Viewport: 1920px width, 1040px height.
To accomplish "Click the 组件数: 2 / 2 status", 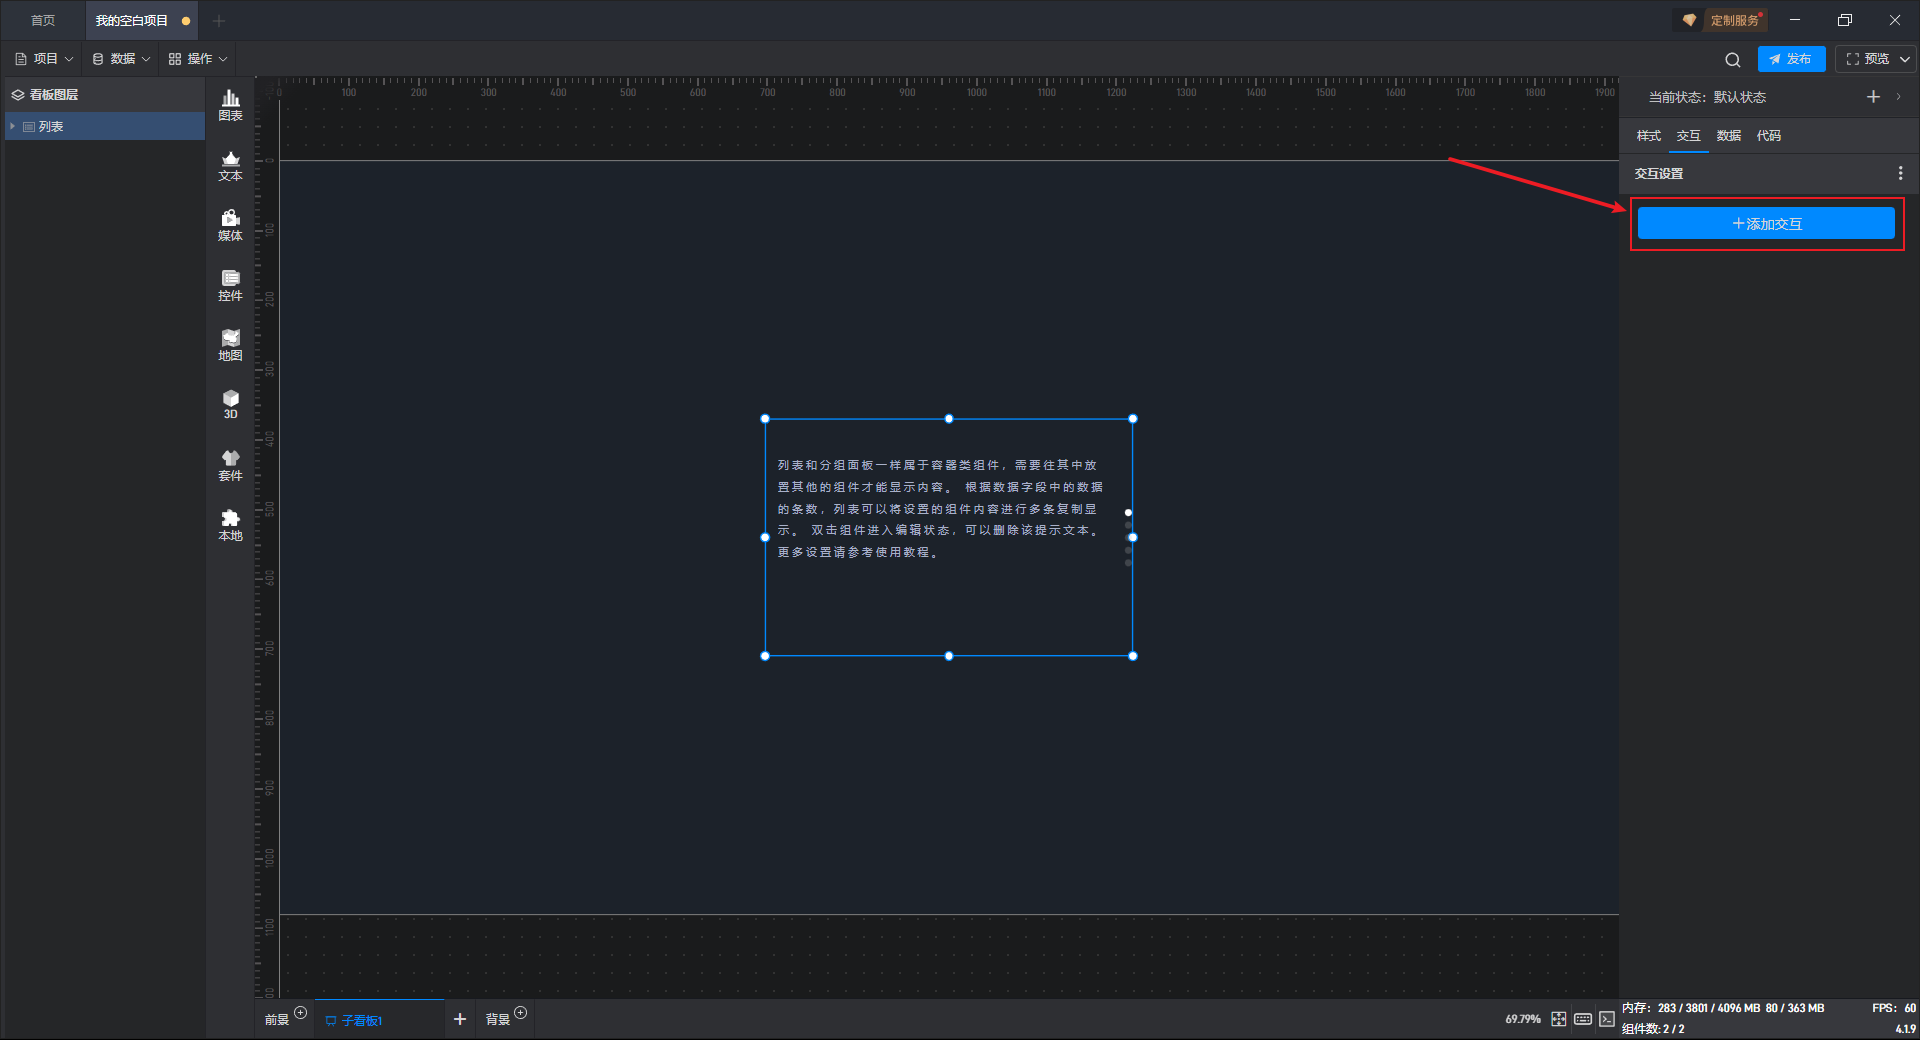I will pos(1653,1028).
